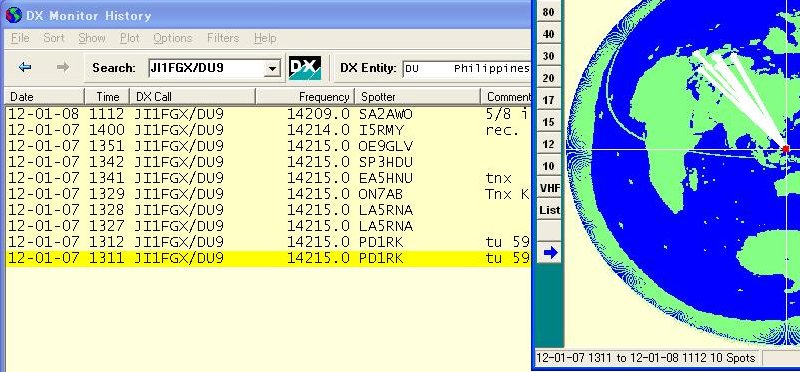800x372 pixels.
Task: Select the 10 meter band button
Action: 549,166
